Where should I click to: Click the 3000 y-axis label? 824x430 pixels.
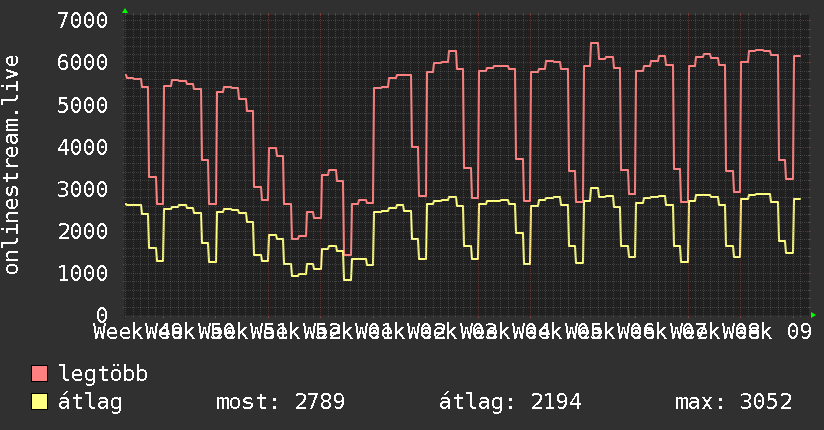click(83, 189)
